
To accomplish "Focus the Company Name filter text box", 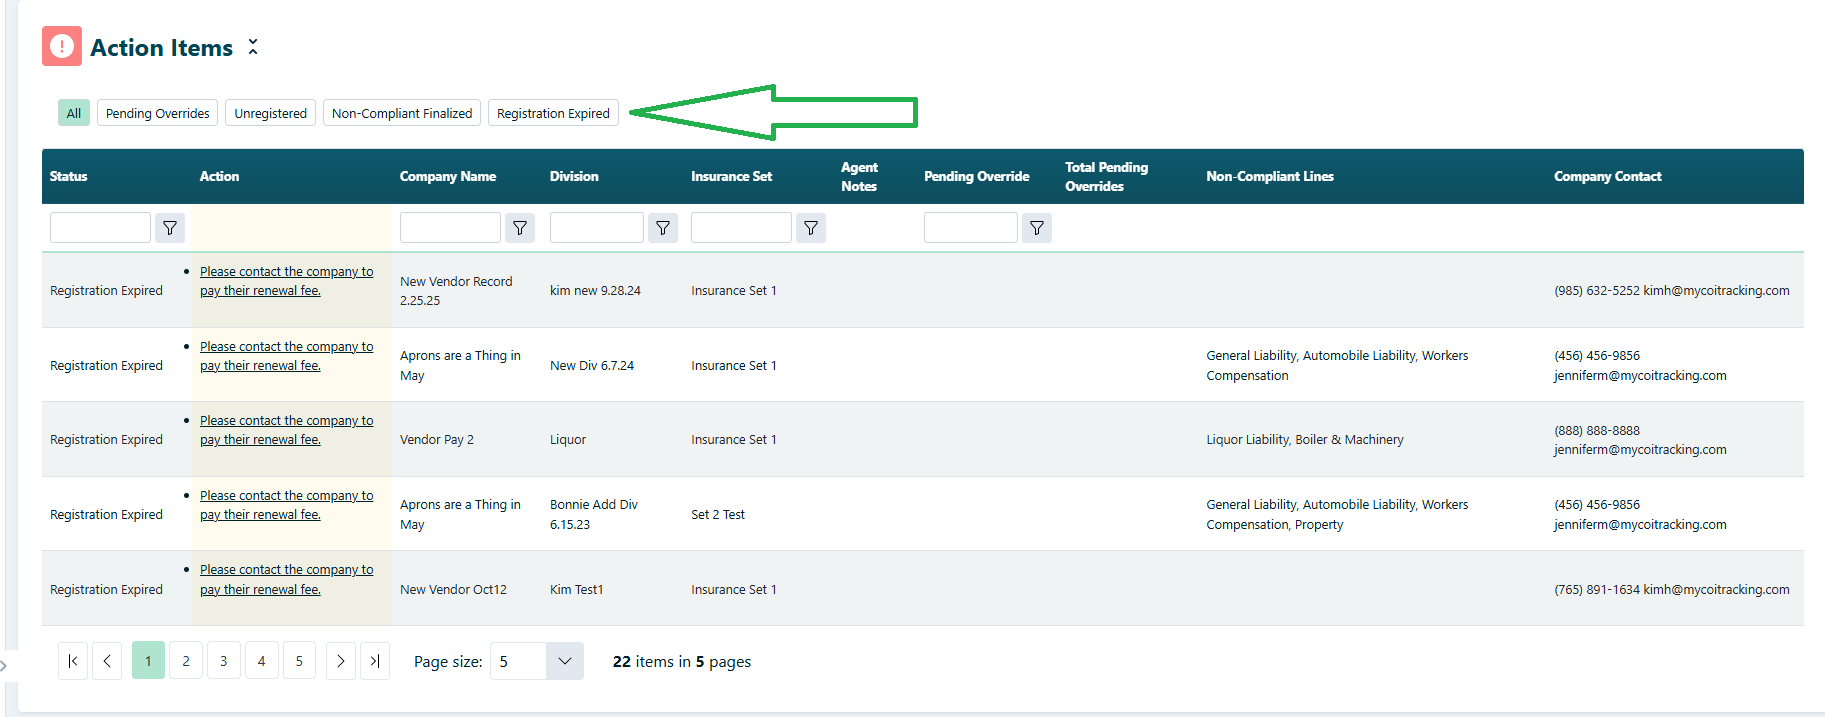I will pyautogui.click(x=450, y=228).
